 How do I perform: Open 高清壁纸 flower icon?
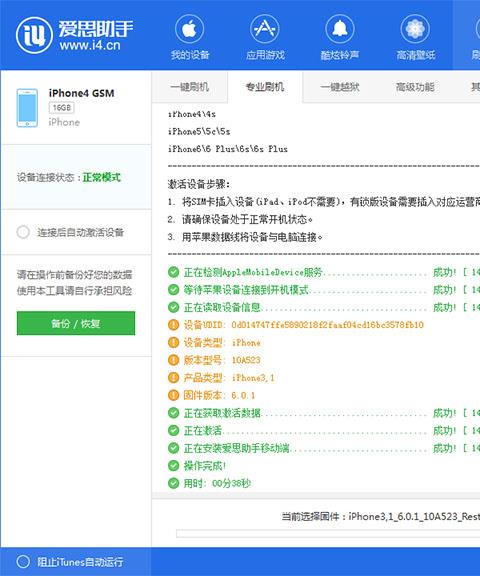coord(415,29)
